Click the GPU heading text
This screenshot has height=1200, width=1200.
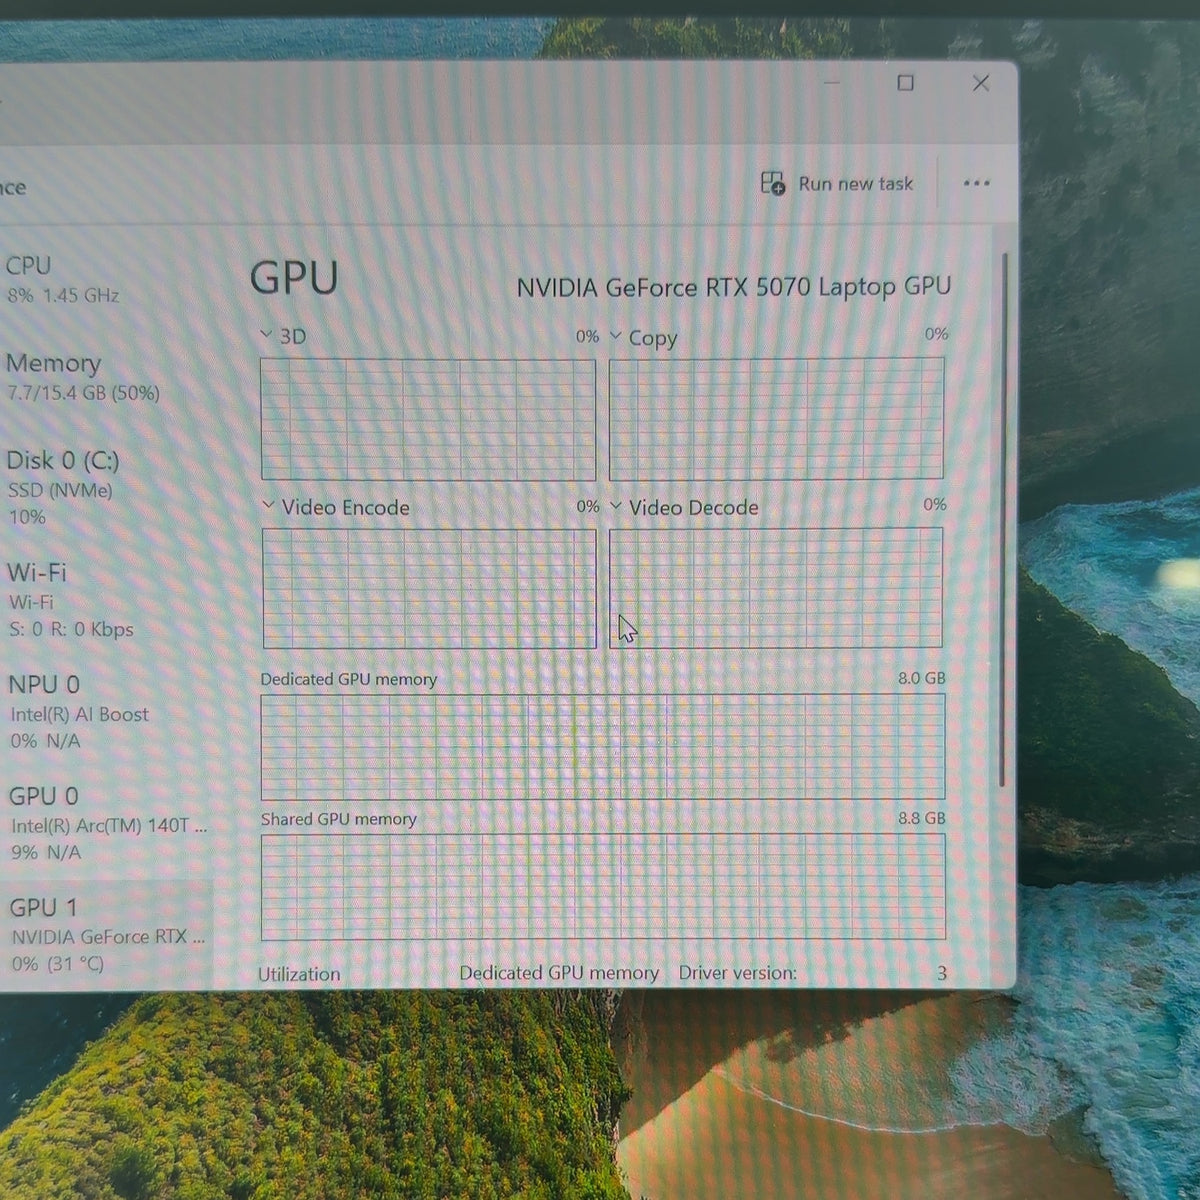(x=294, y=278)
